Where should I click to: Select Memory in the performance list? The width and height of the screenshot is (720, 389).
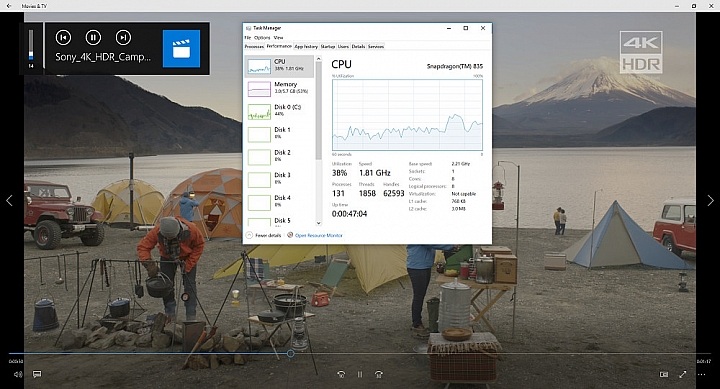279,89
